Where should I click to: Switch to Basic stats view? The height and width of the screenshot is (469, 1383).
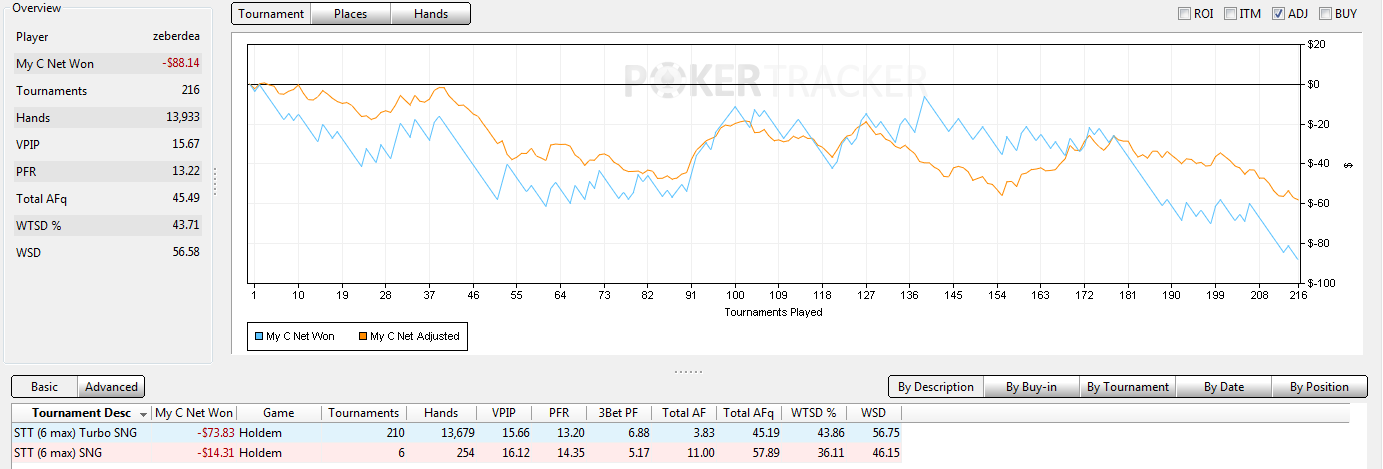click(44, 387)
